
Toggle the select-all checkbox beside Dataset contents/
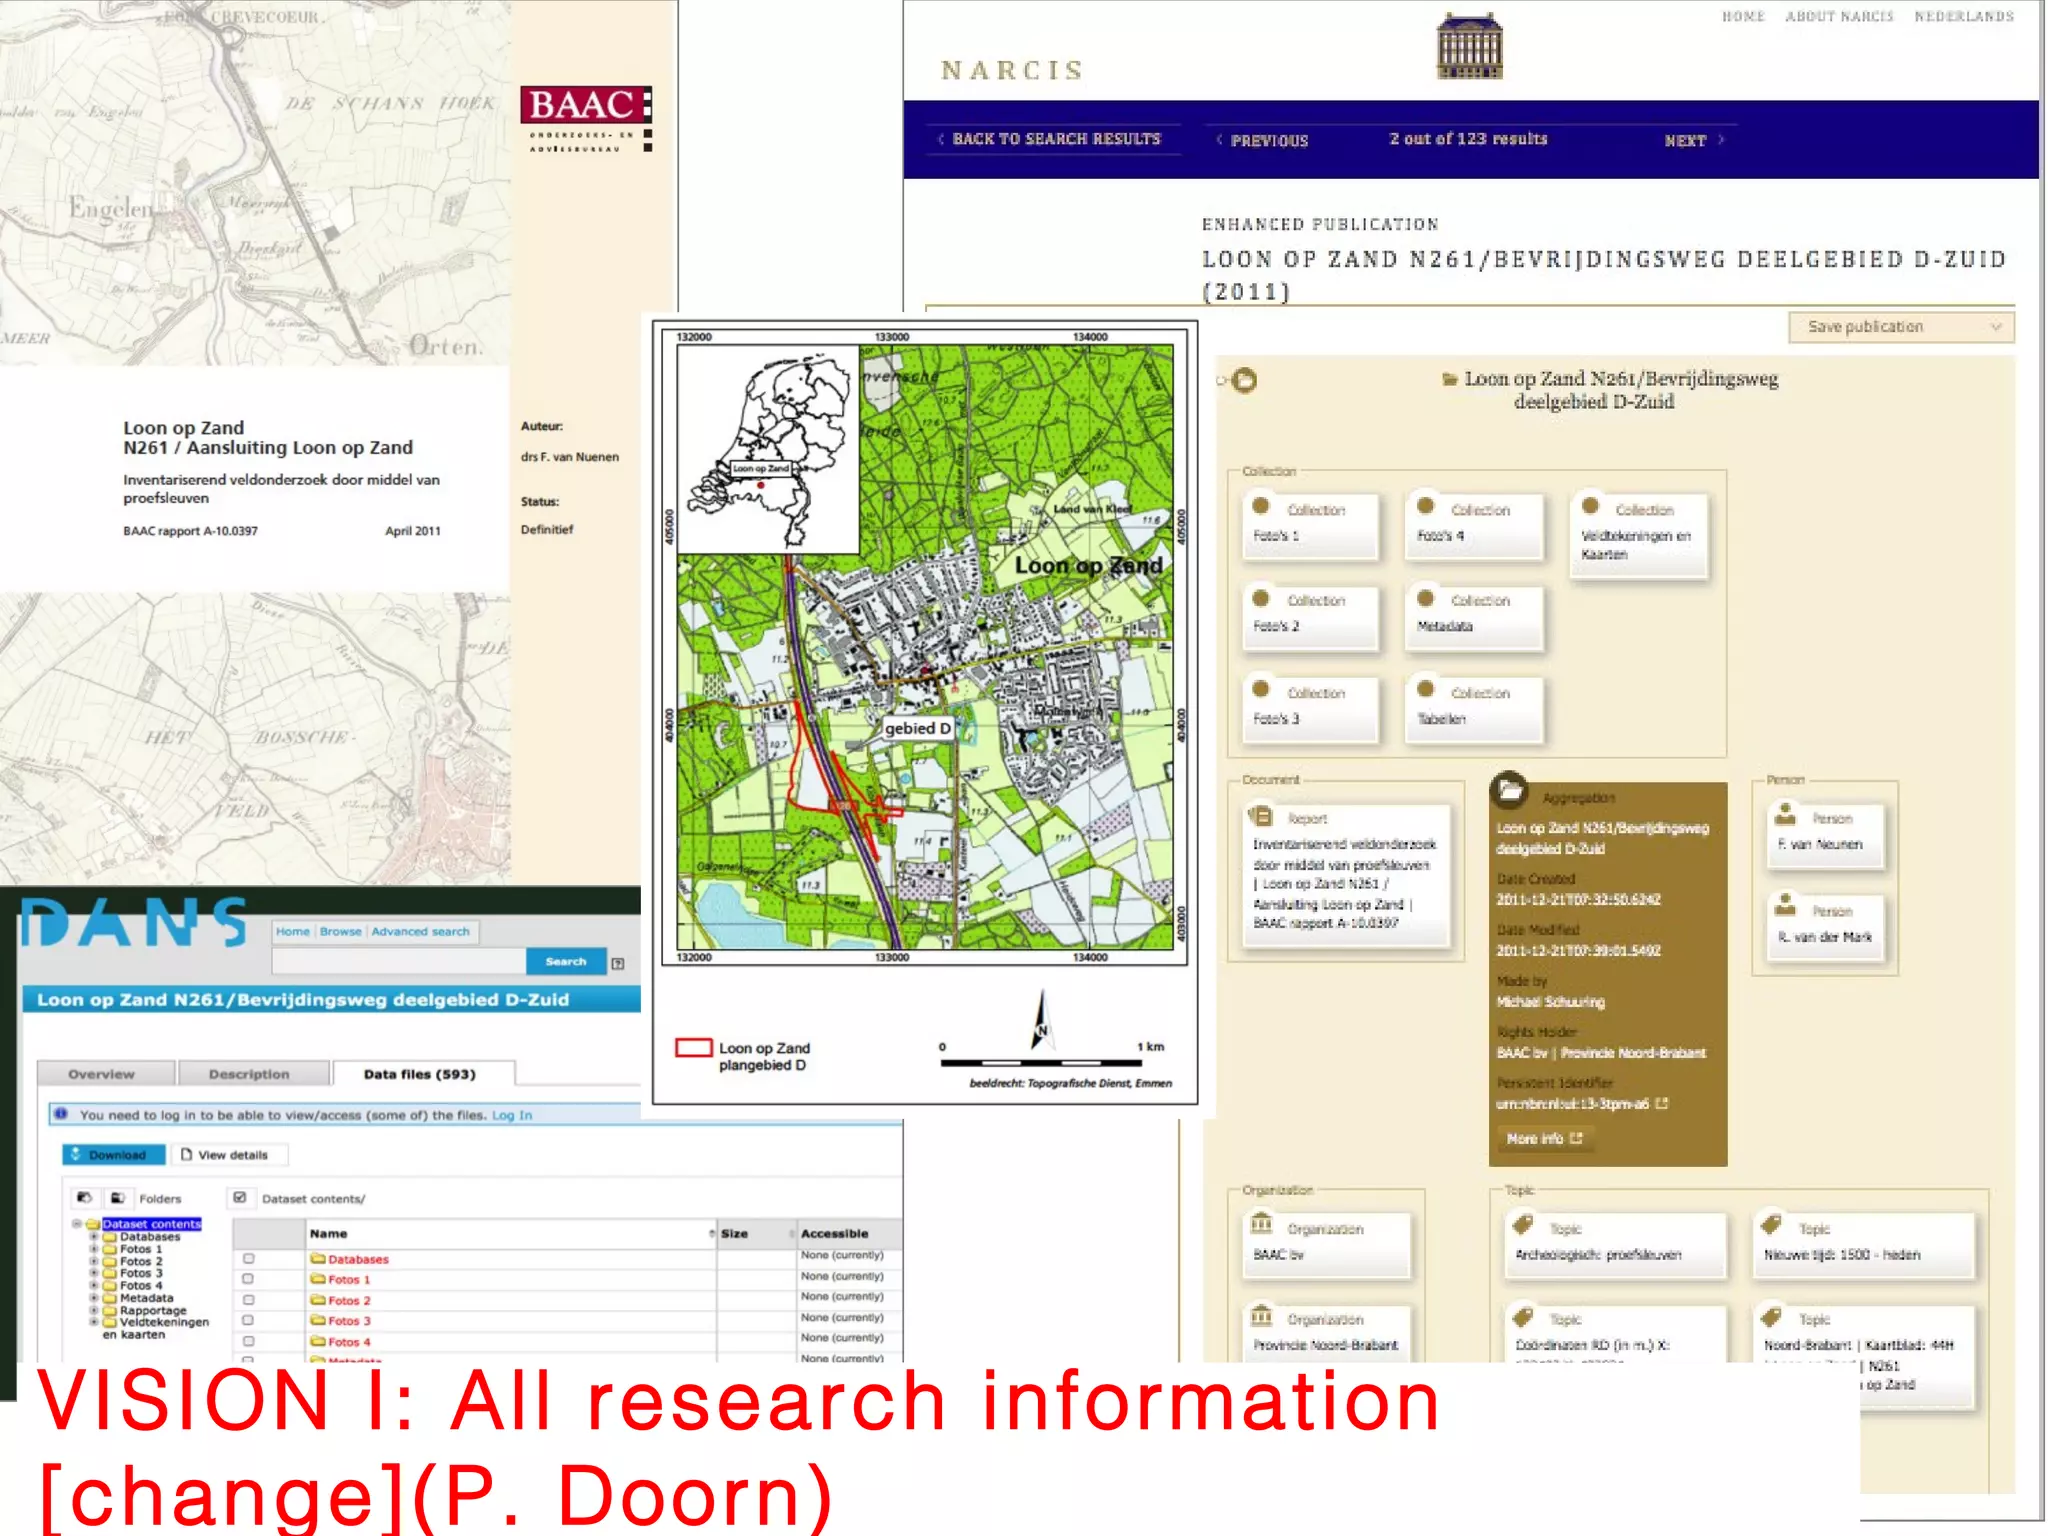pyautogui.click(x=240, y=1197)
